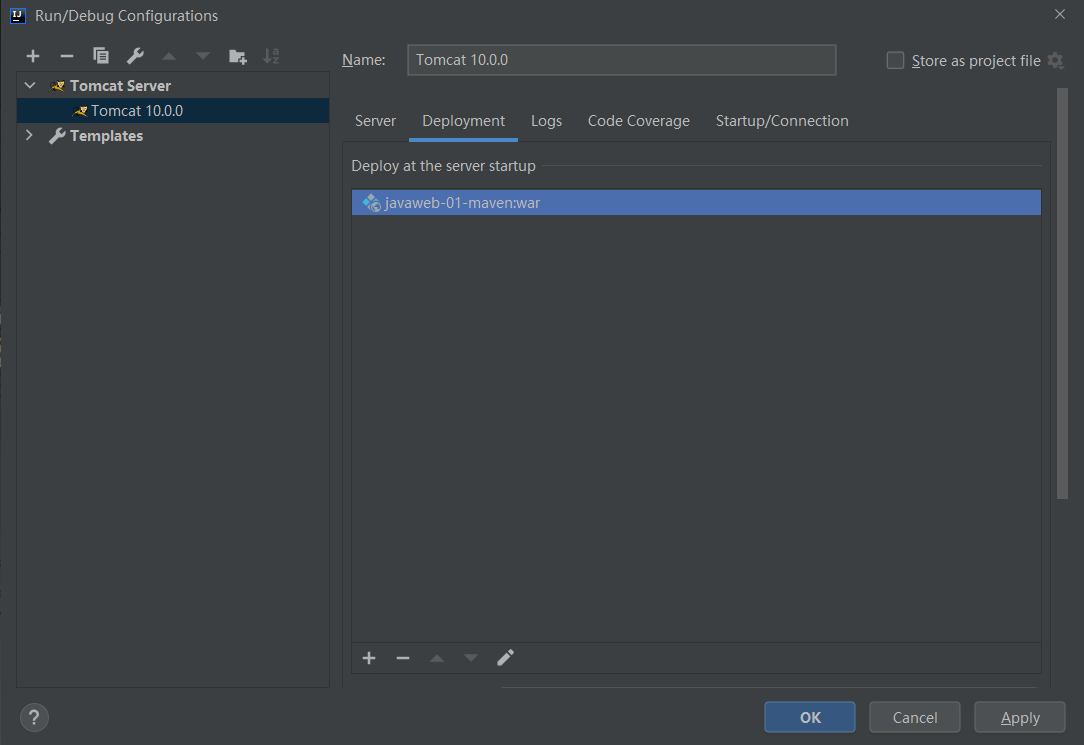Copy configuration icon in left toolbar
Image resolution: width=1084 pixels, height=745 pixels.
click(101, 56)
